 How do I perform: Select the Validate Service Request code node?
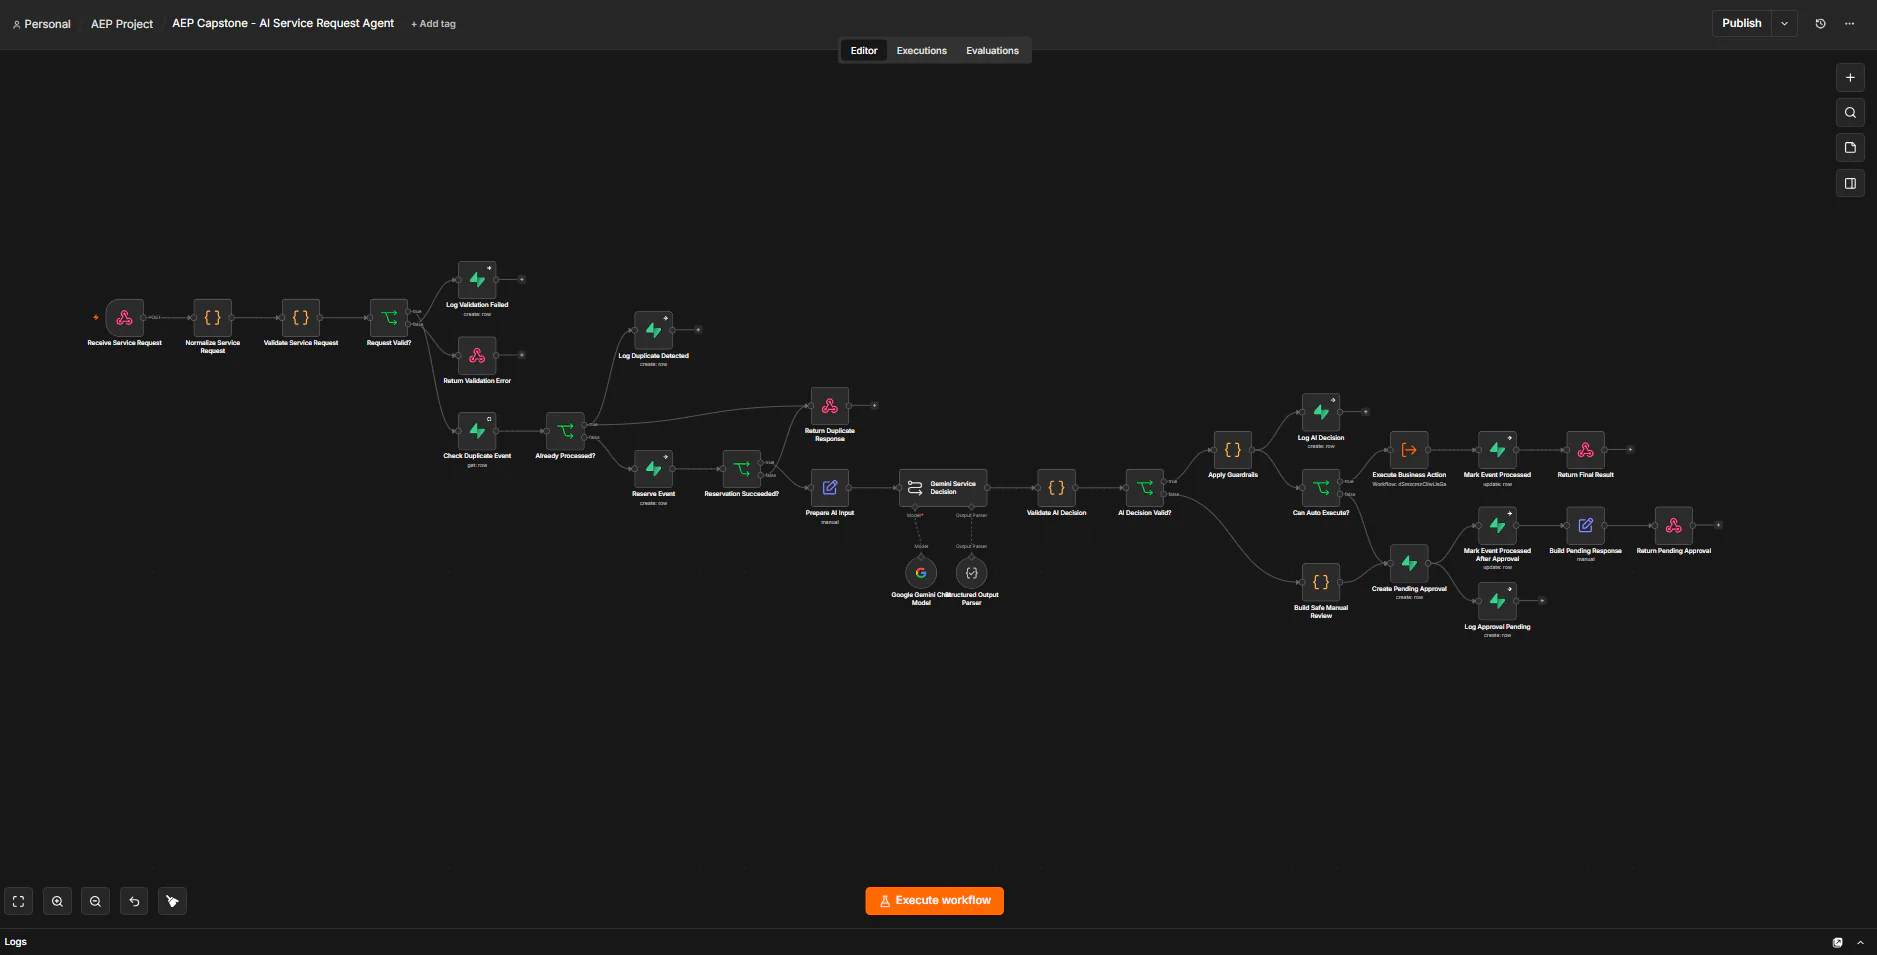pyautogui.click(x=301, y=318)
